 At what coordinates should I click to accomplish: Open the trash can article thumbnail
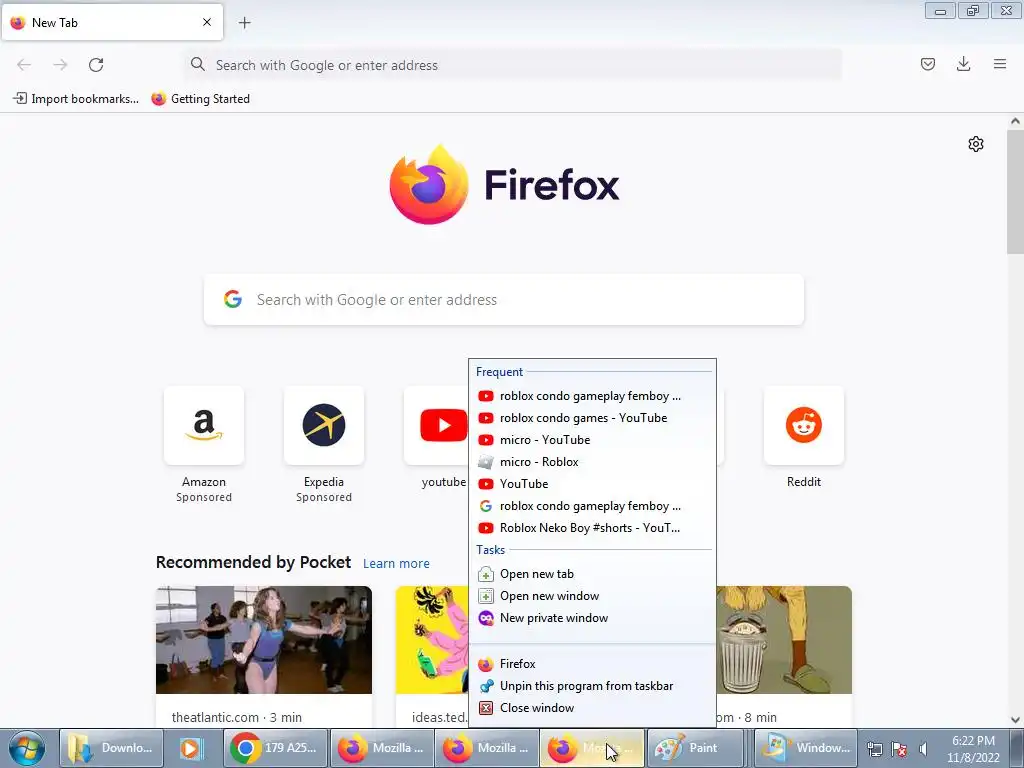[x=784, y=640]
